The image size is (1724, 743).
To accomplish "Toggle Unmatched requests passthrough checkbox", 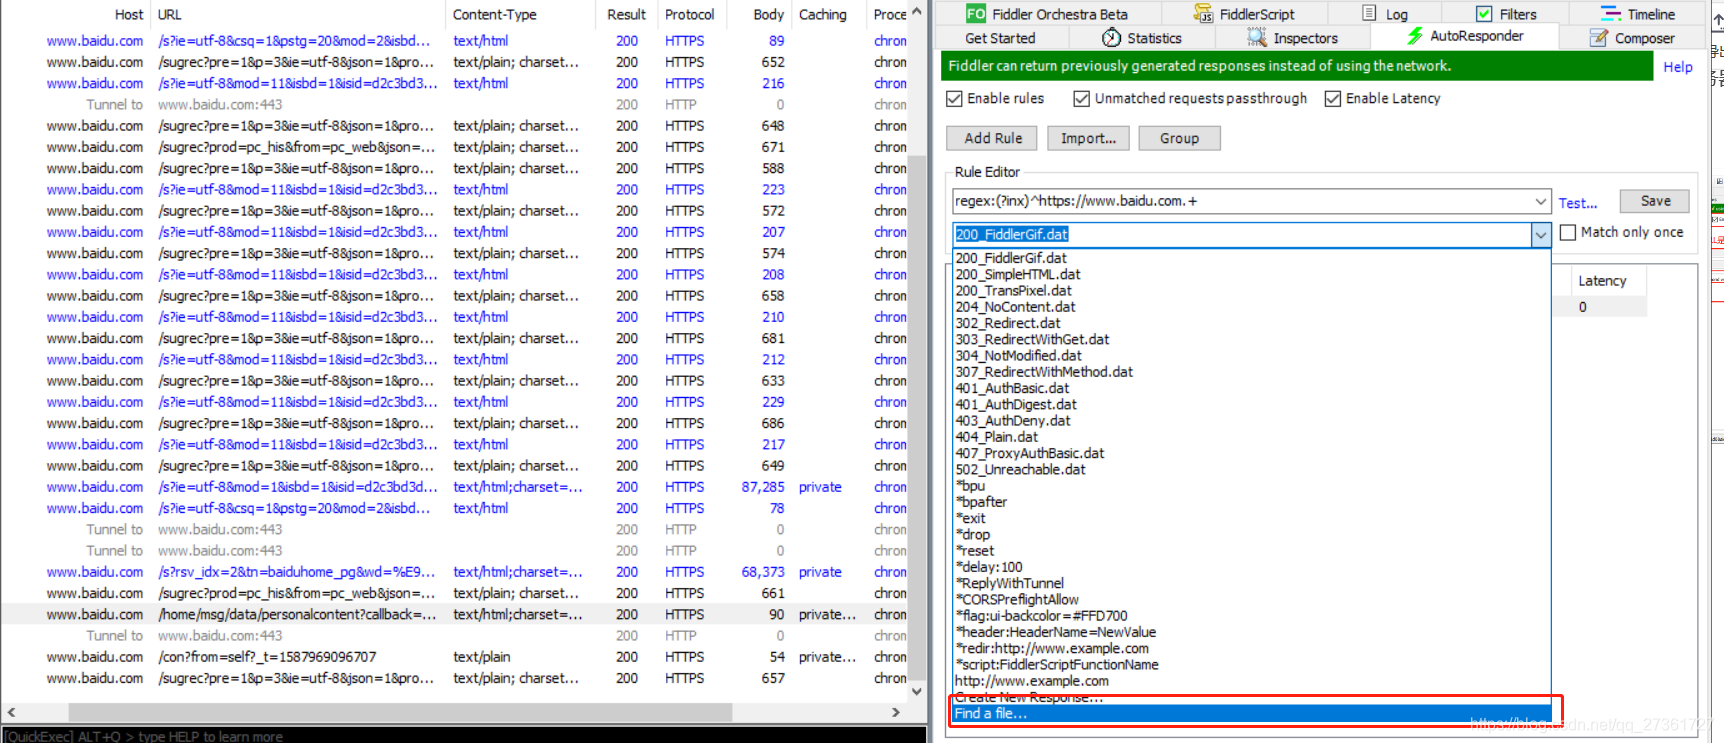I will pyautogui.click(x=1081, y=99).
